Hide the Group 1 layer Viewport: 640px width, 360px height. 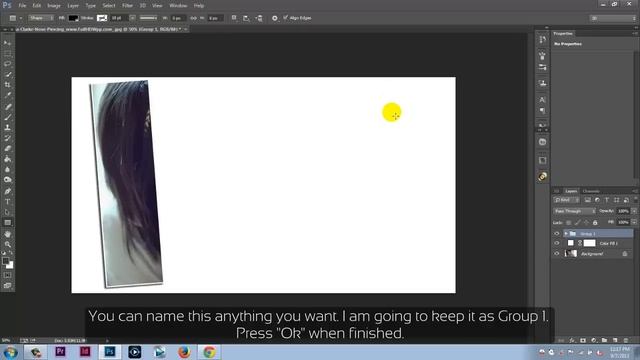[x=557, y=233]
